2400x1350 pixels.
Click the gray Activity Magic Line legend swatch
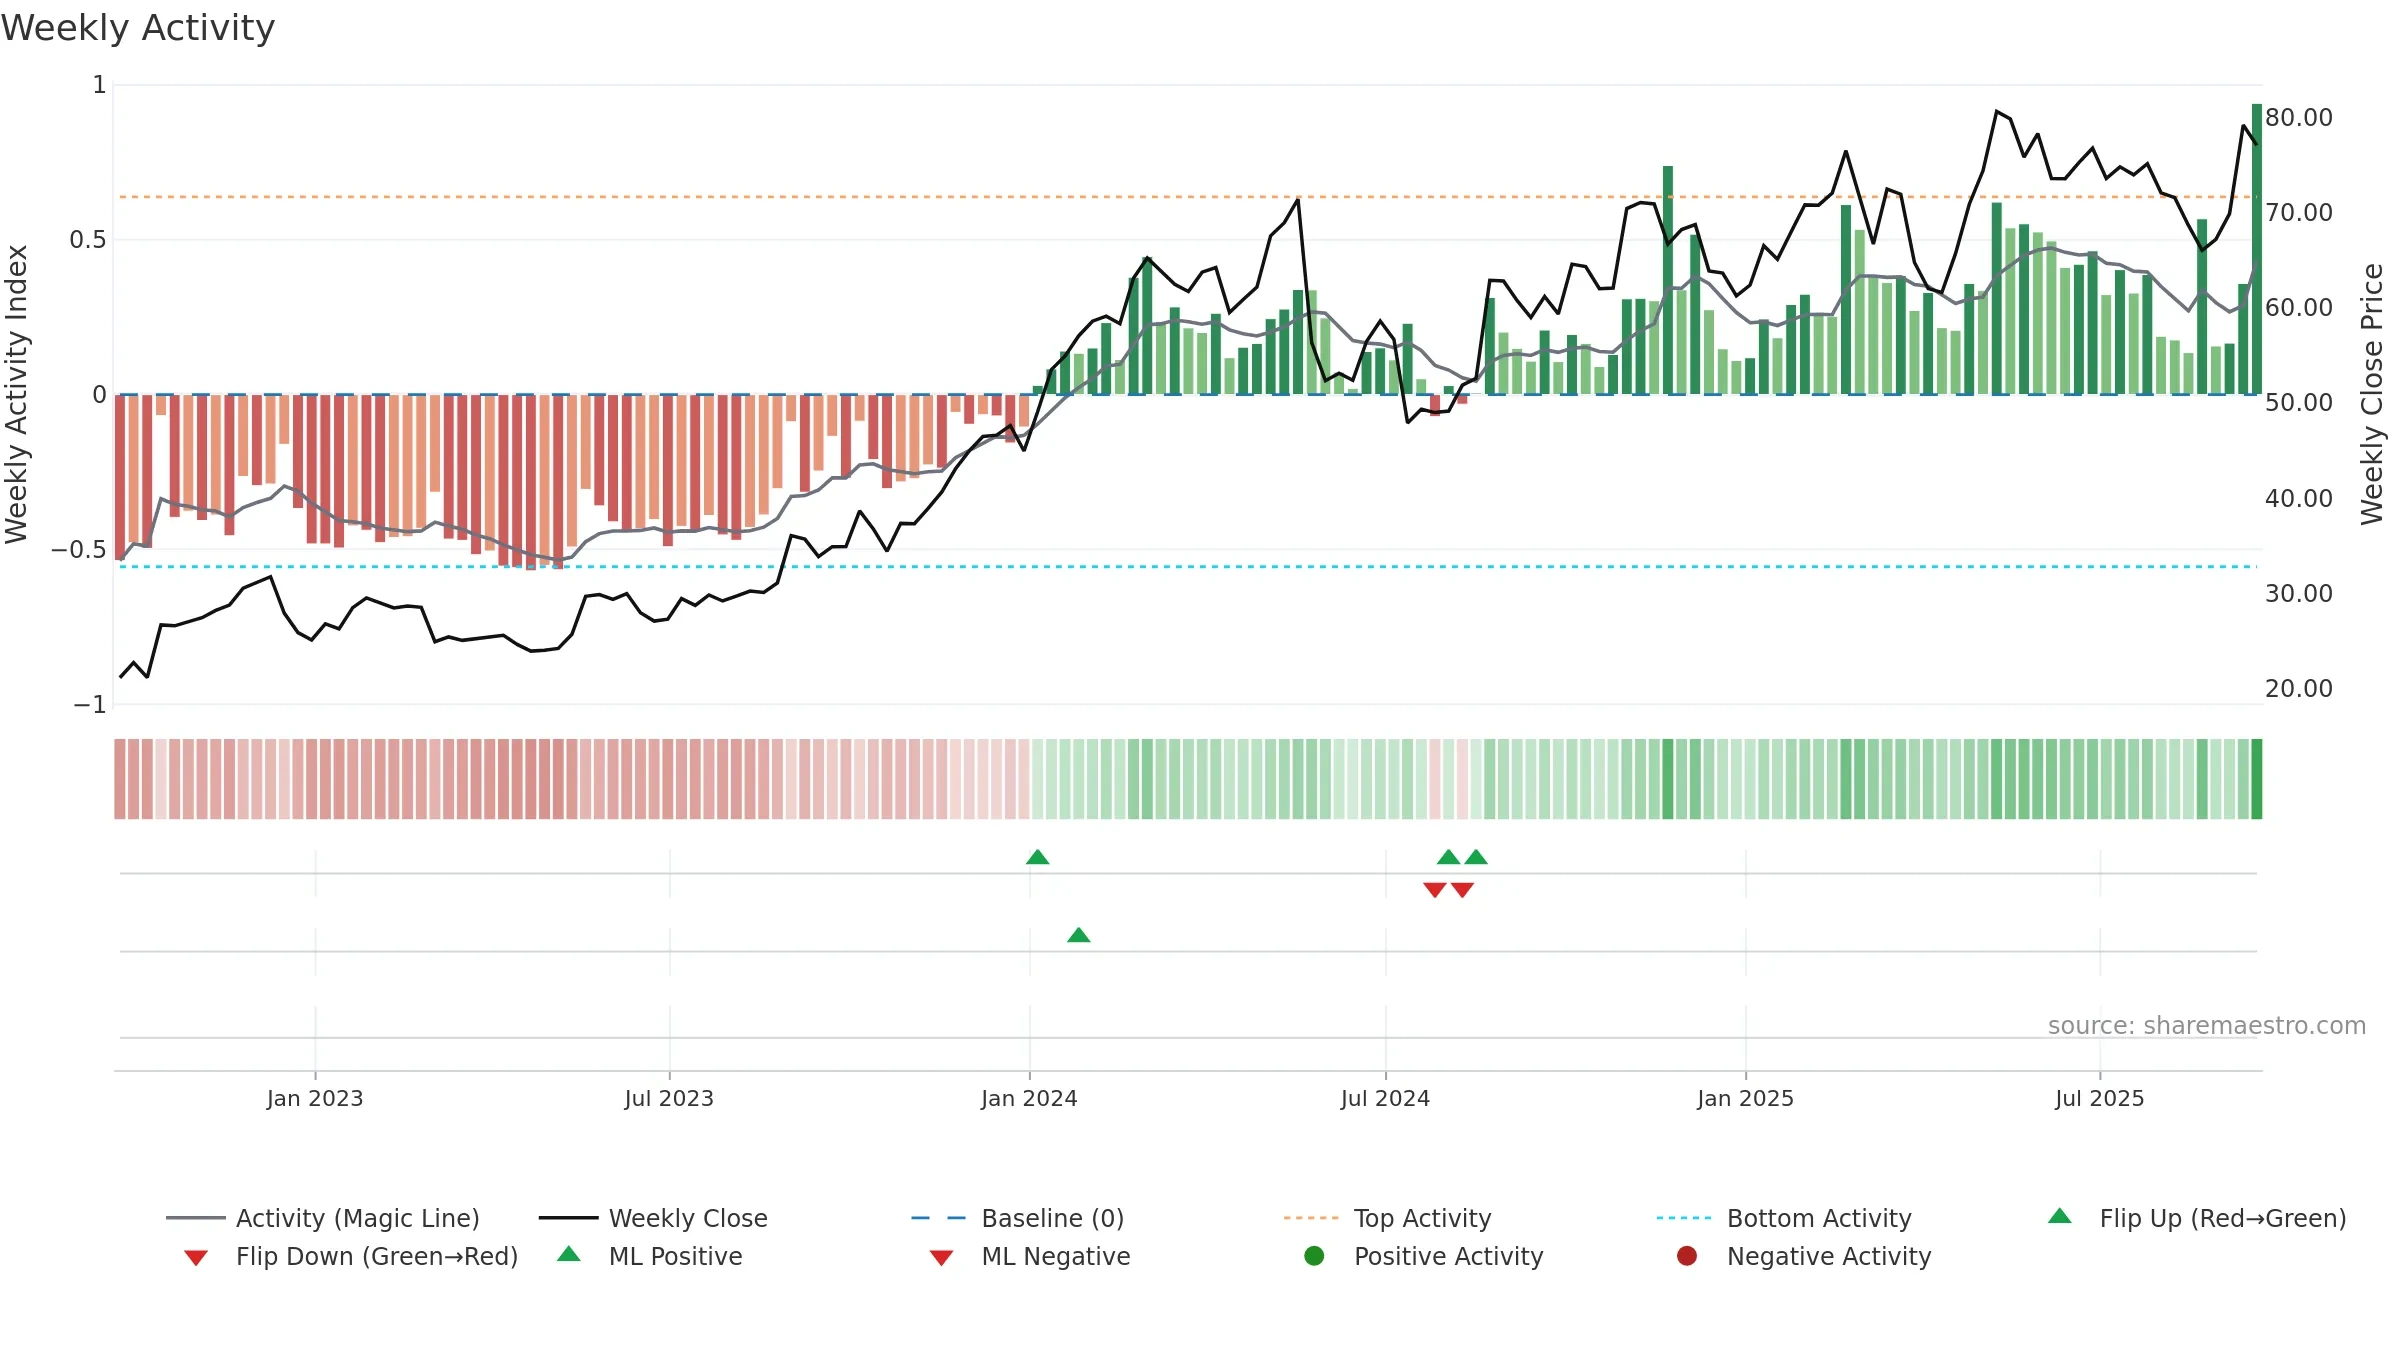point(196,1218)
